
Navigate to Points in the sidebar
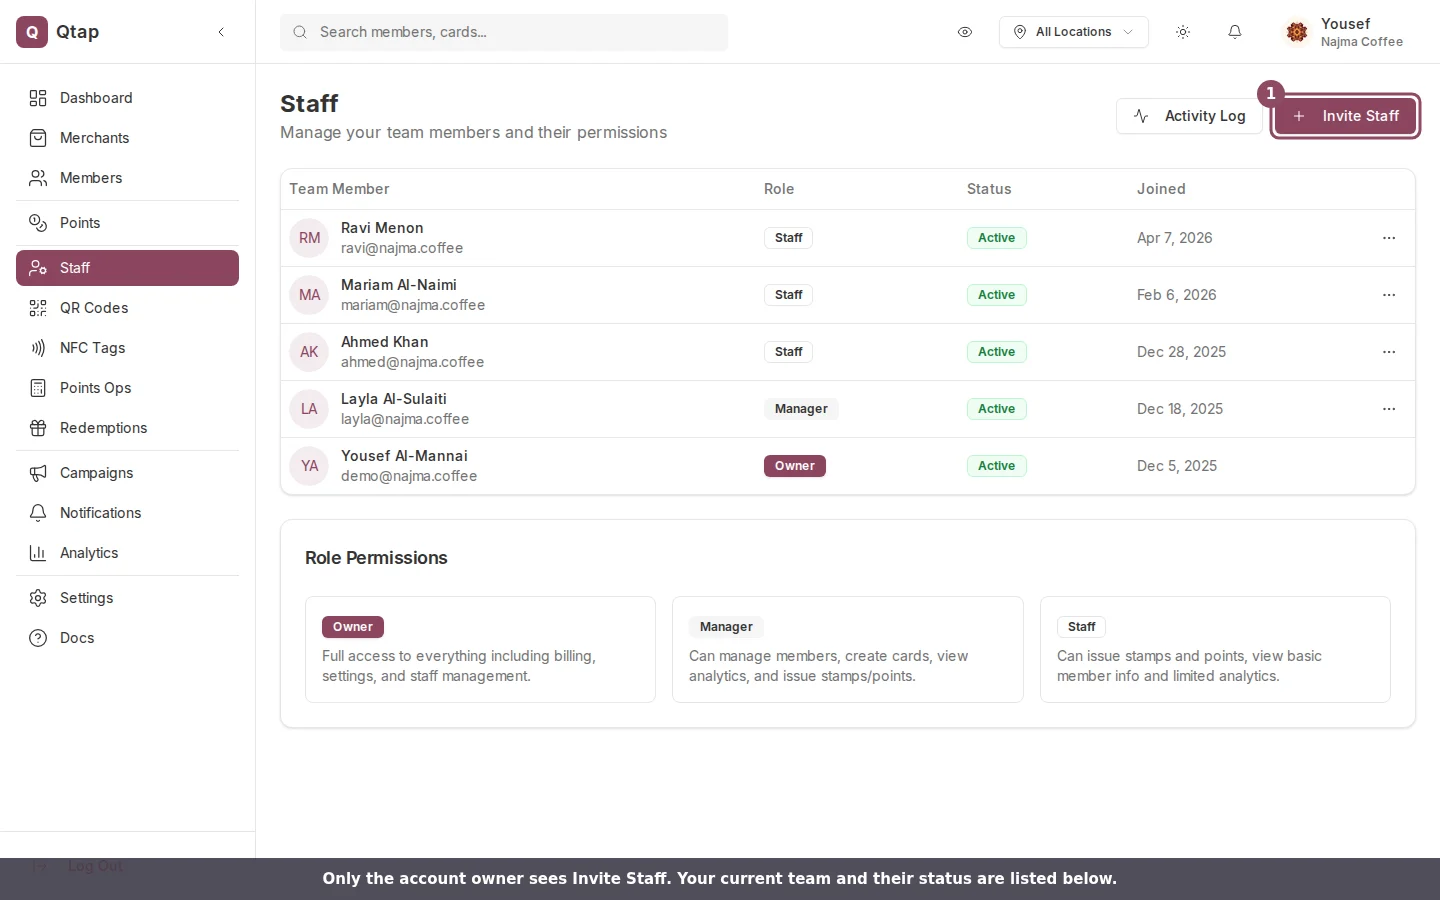coord(127,223)
